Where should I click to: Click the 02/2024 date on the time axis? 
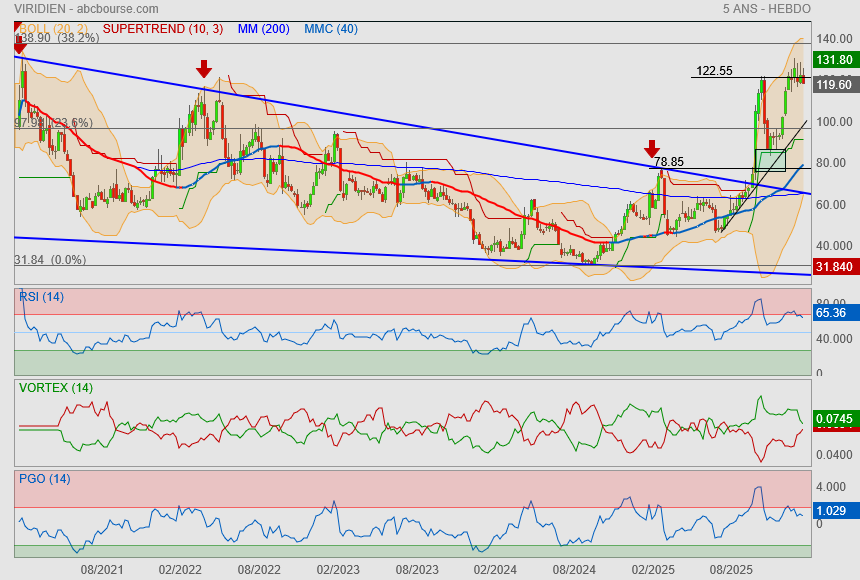[x=495, y=569]
